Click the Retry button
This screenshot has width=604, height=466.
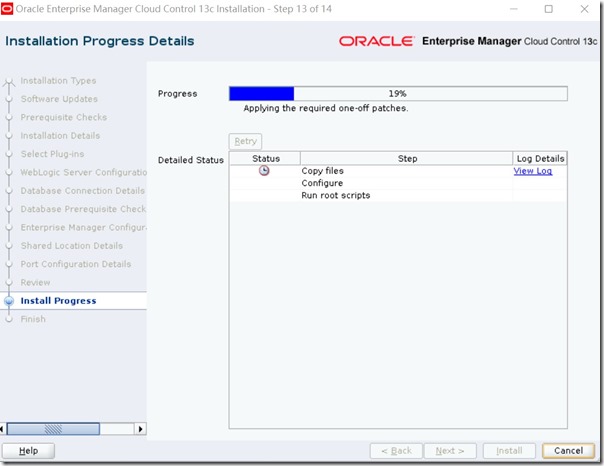pos(245,141)
